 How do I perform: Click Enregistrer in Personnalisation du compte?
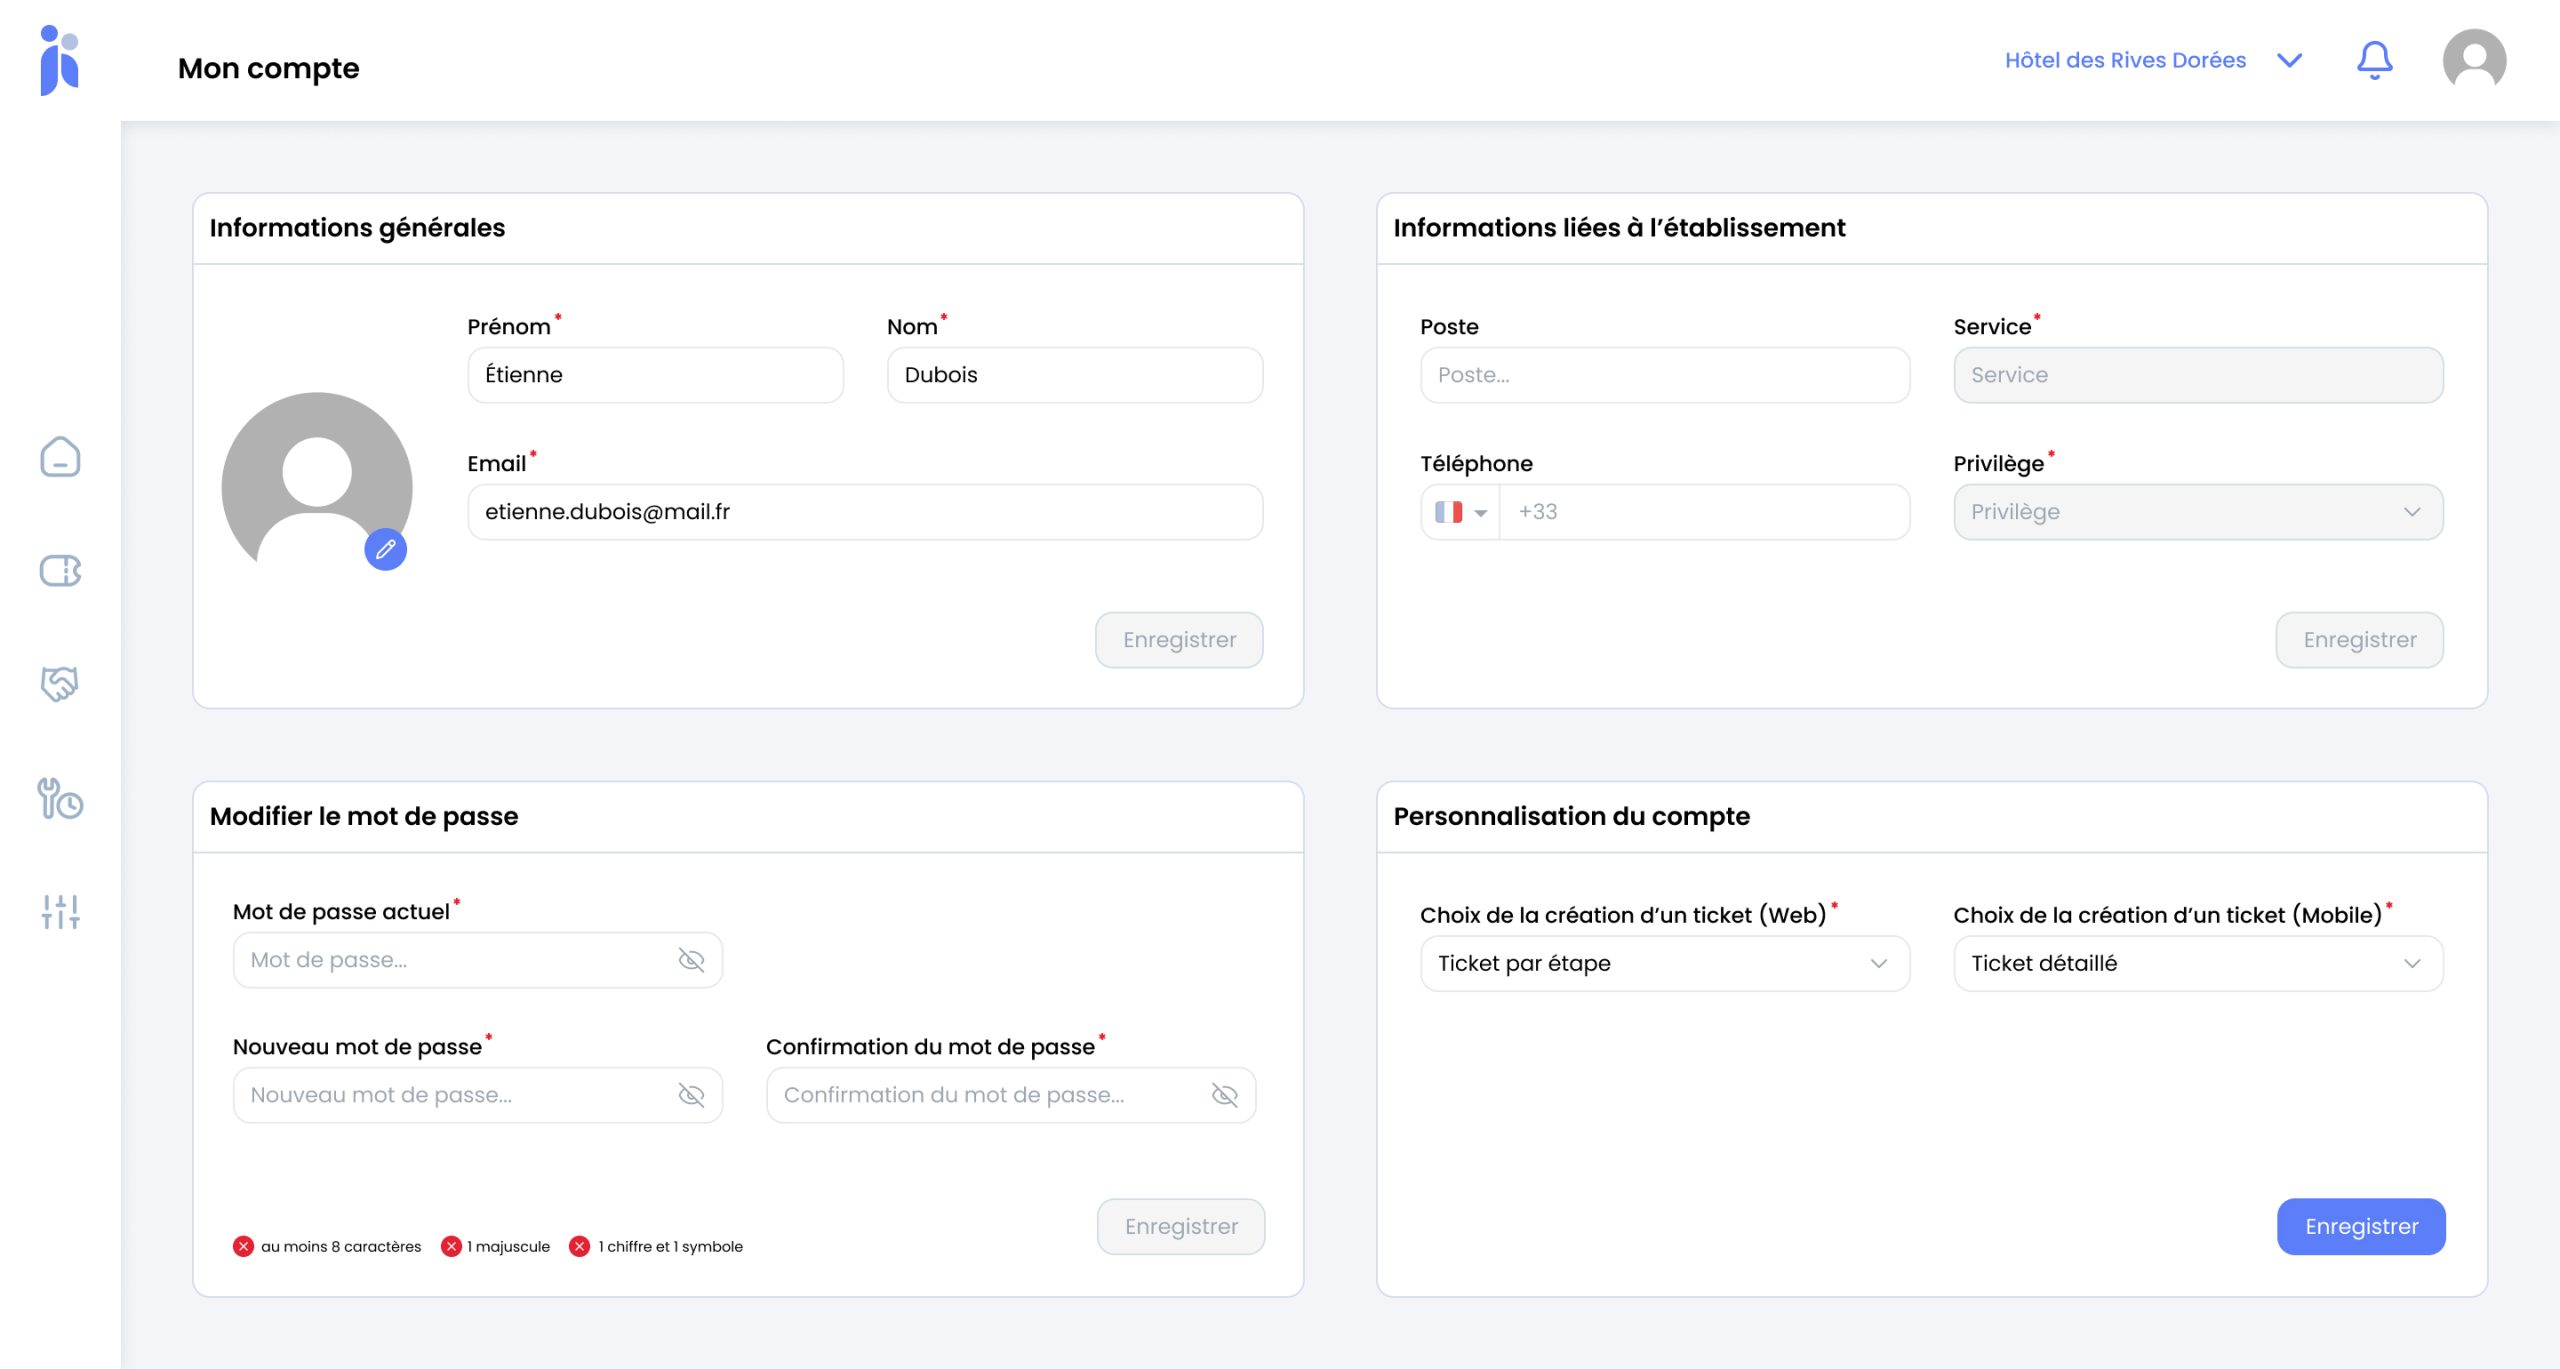[x=2360, y=1226]
